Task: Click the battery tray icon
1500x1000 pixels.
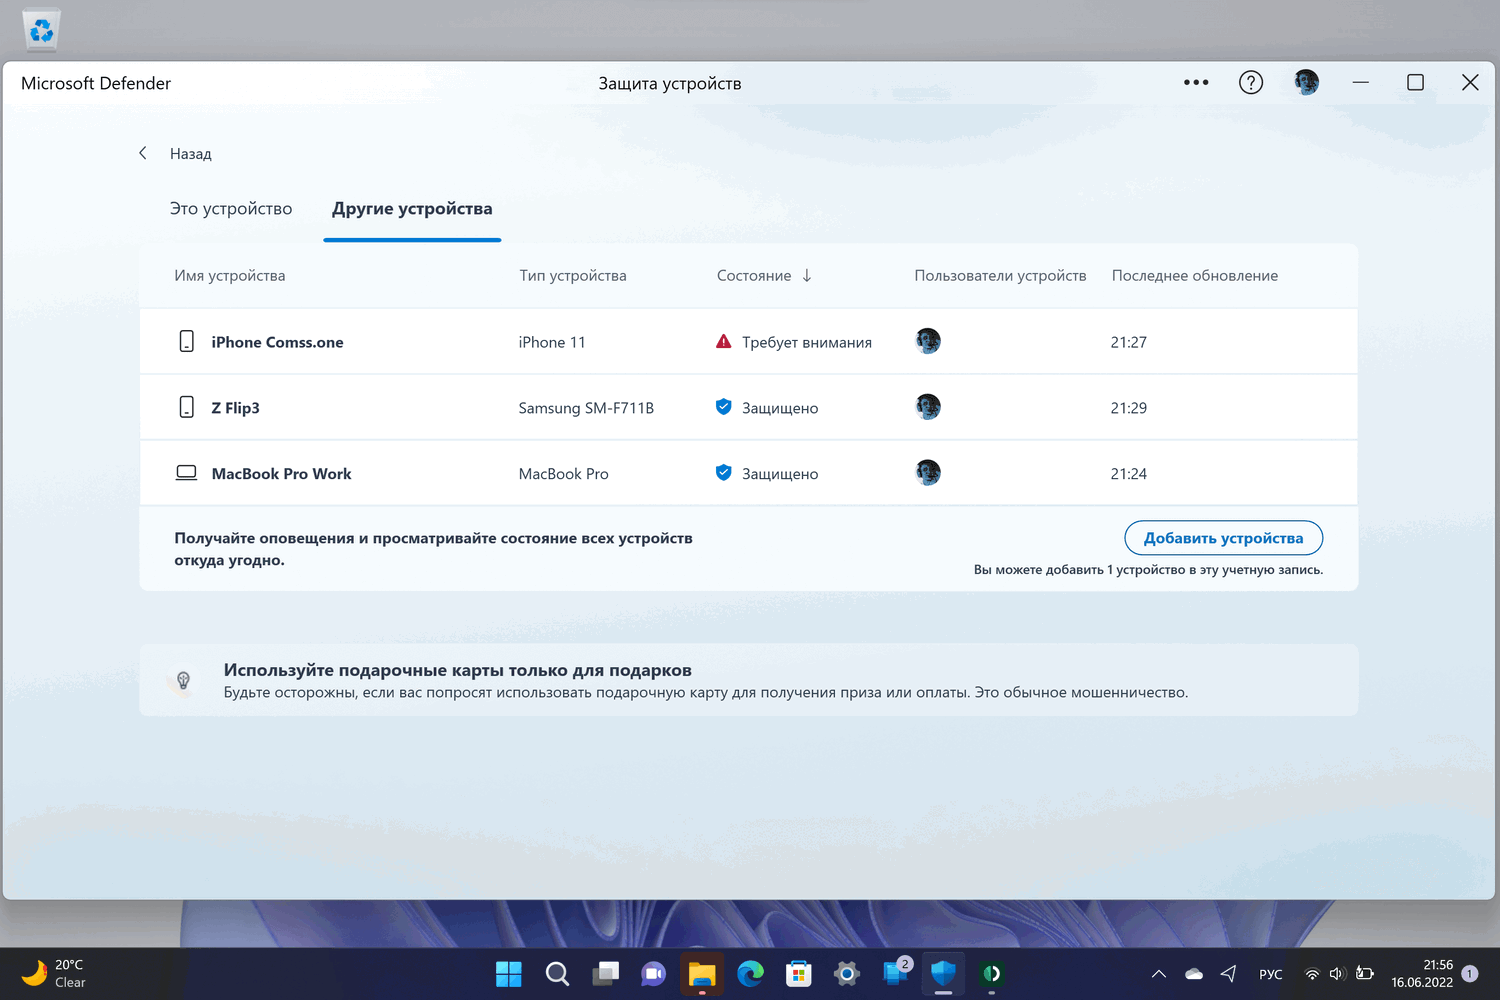Action: tap(1364, 974)
